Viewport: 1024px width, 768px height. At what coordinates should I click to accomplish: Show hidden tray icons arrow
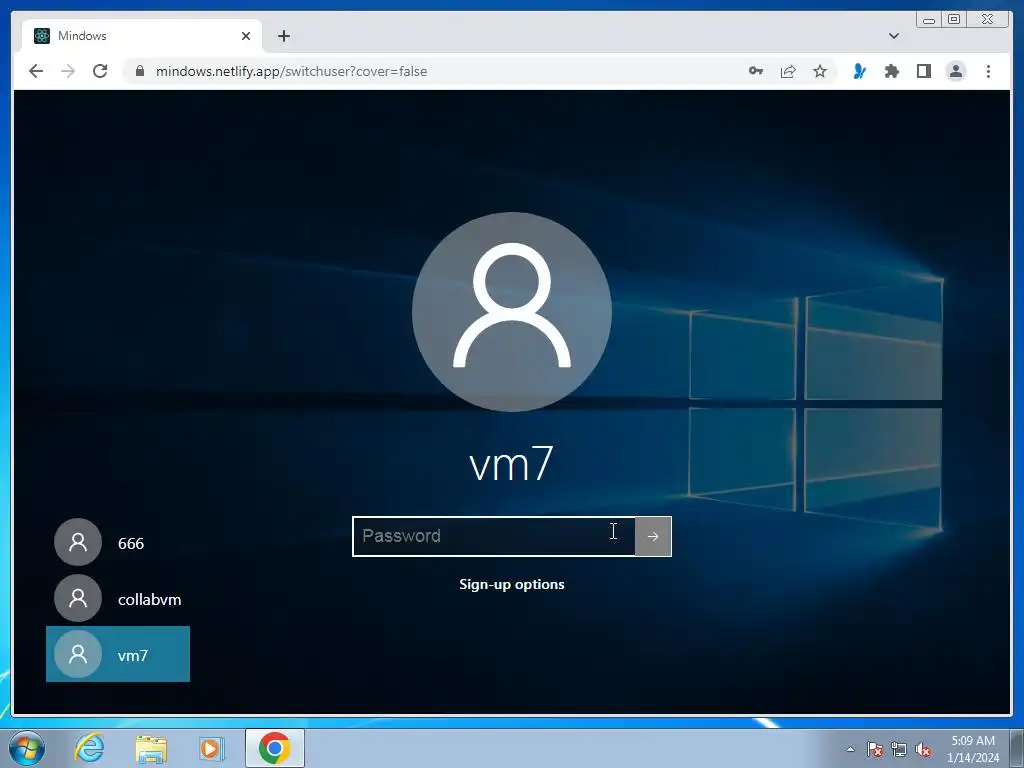(x=850, y=749)
